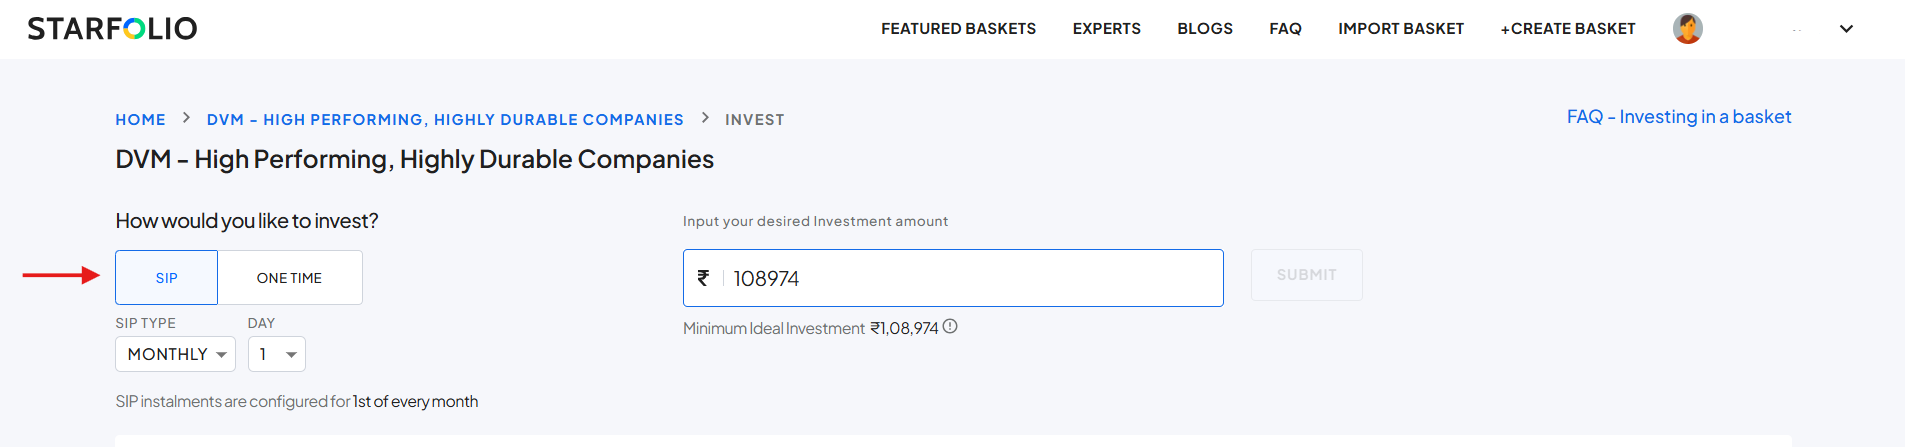Open Featured Baskets menu item
Image resolution: width=1905 pixels, height=447 pixels.
pyautogui.click(x=958, y=29)
